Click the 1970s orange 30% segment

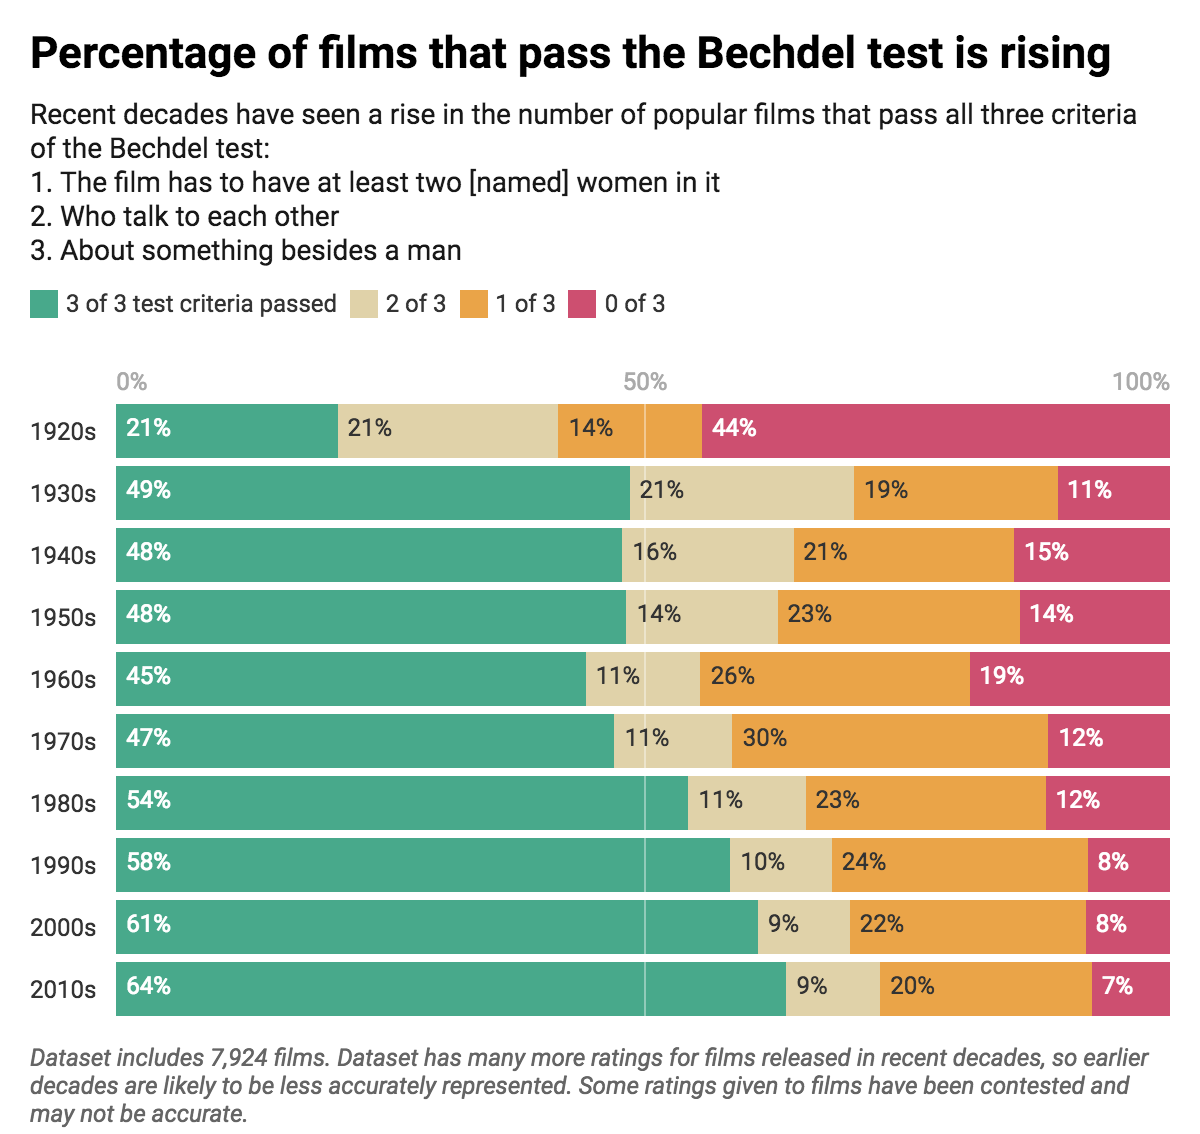[x=889, y=741]
